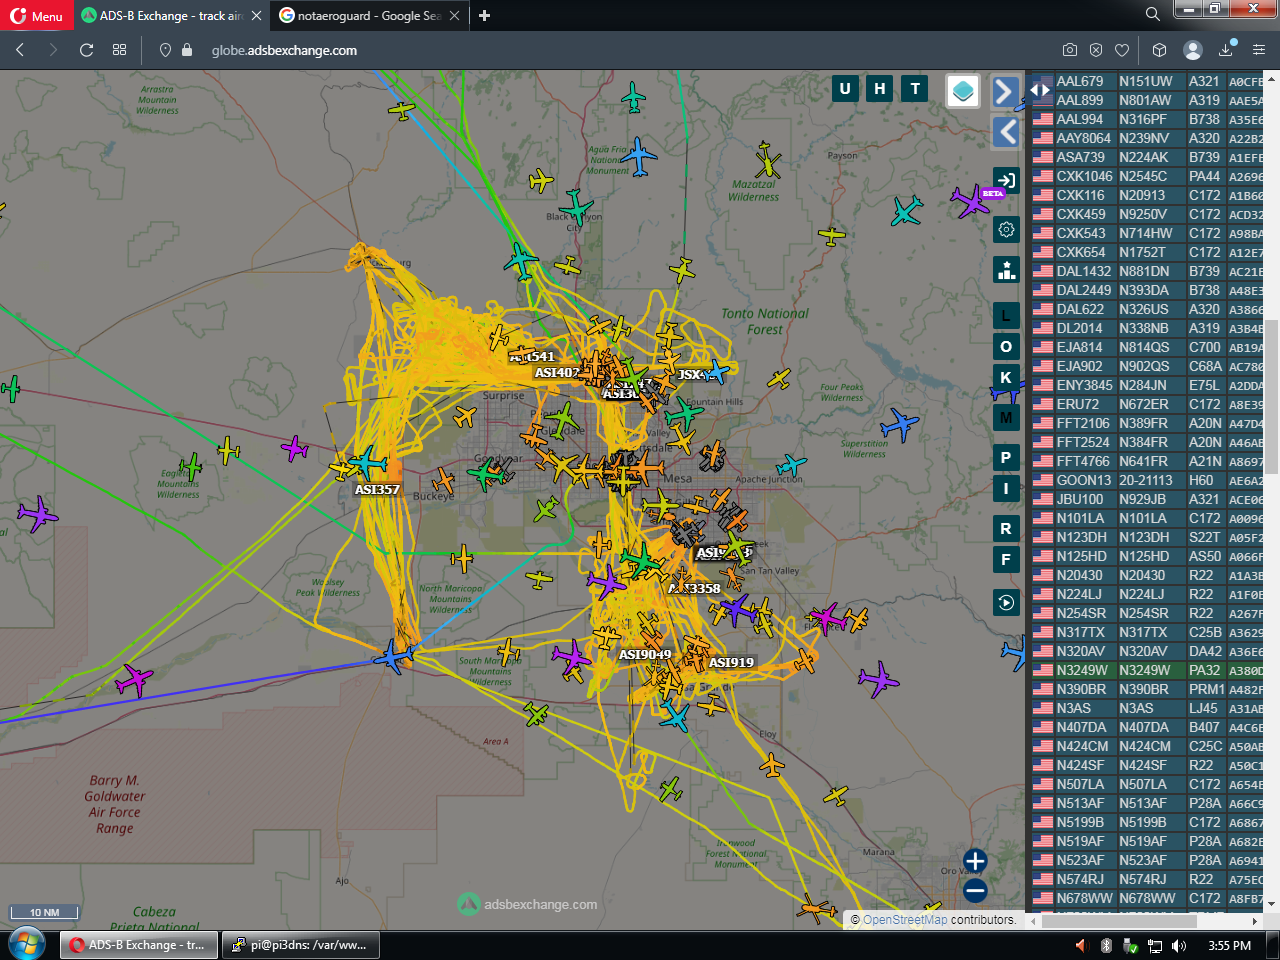Image resolution: width=1280 pixels, height=960 pixels.
Task: Open the Opera Menu
Action: pos(36,16)
